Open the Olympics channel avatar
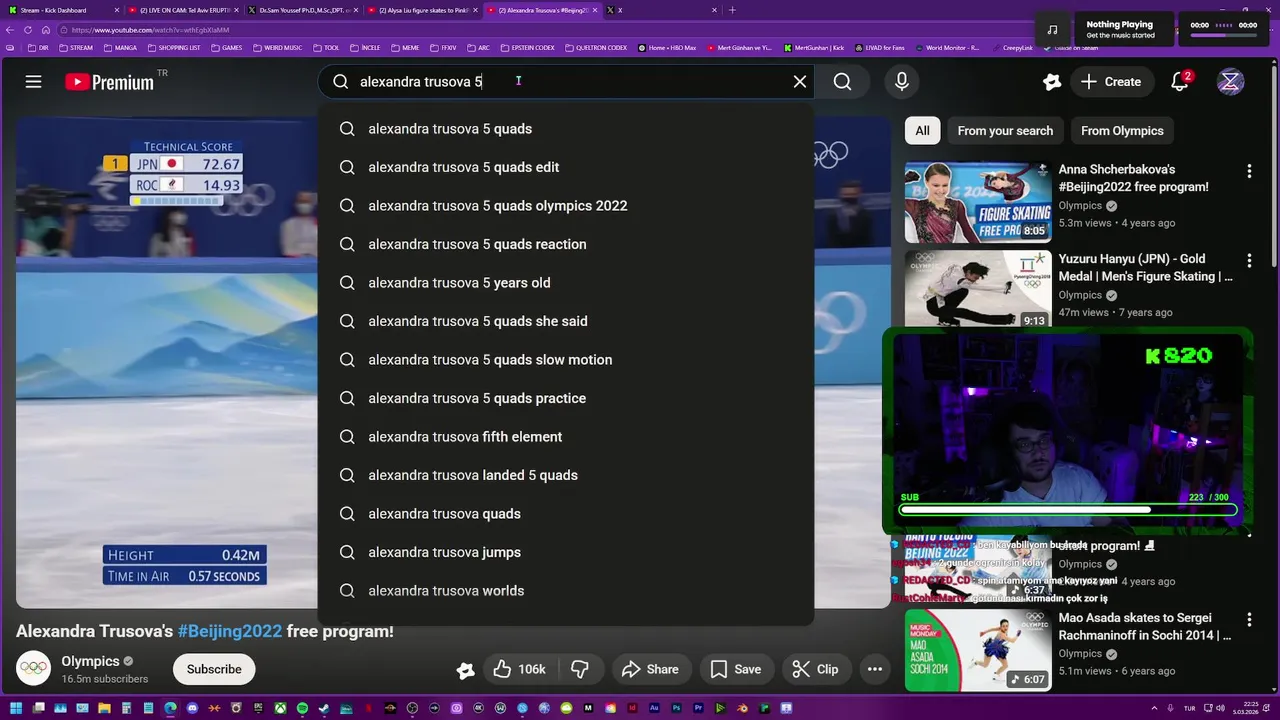Image resolution: width=1280 pixels, height=720 pixels. click(34, 669)
